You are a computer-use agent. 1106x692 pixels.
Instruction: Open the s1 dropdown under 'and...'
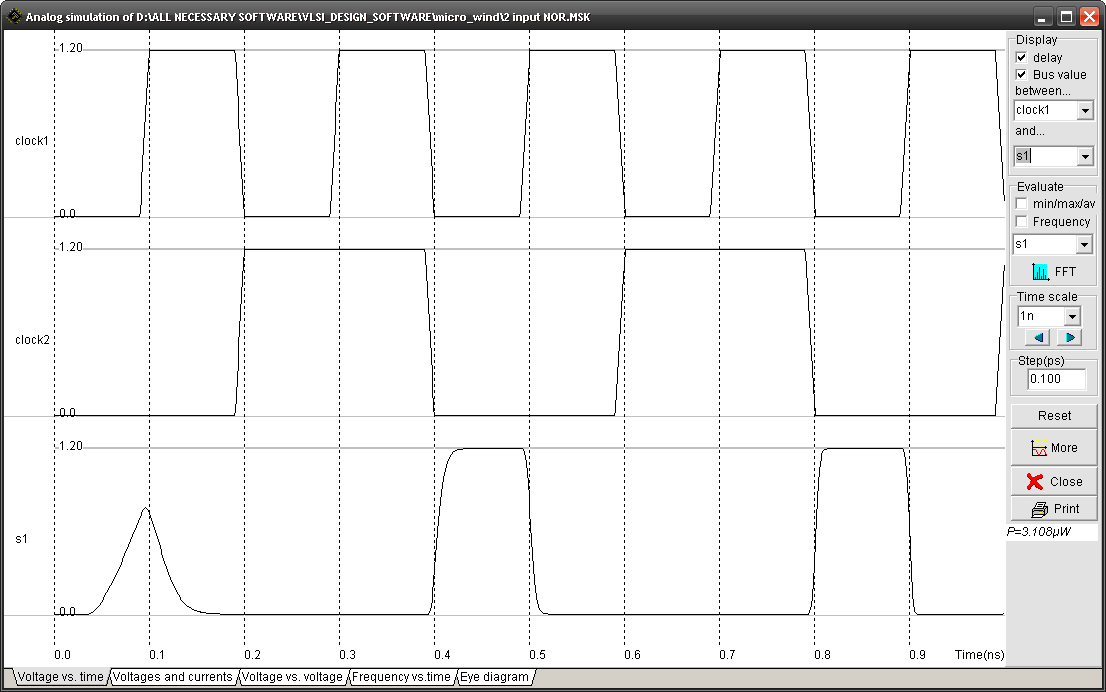click(1086, 155)
